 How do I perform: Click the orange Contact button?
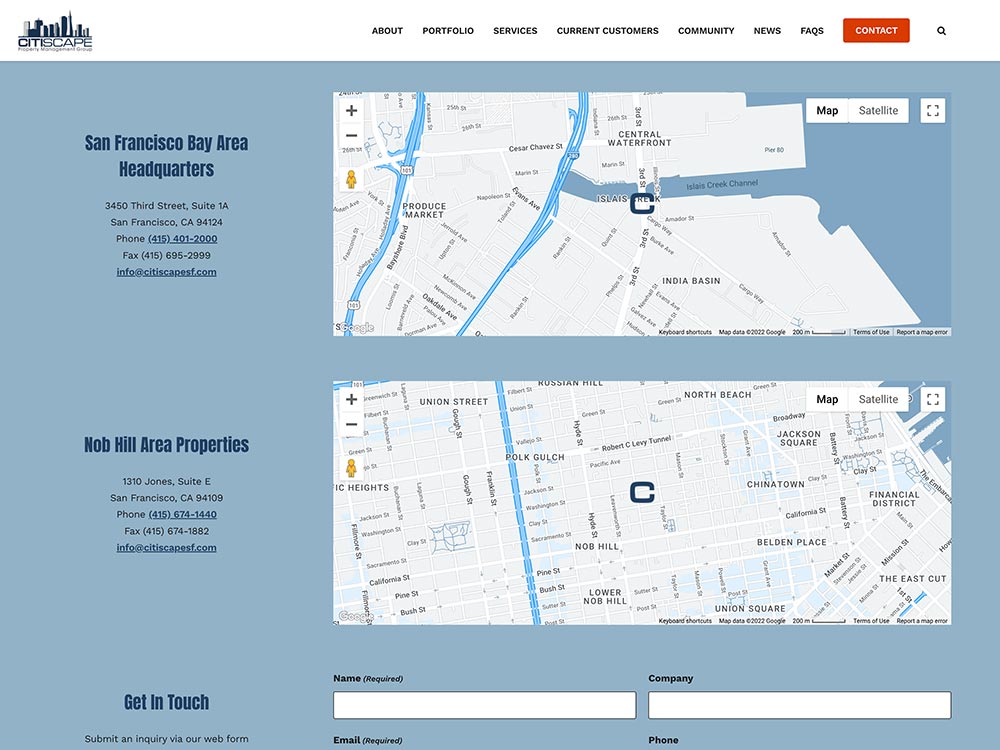876,31
